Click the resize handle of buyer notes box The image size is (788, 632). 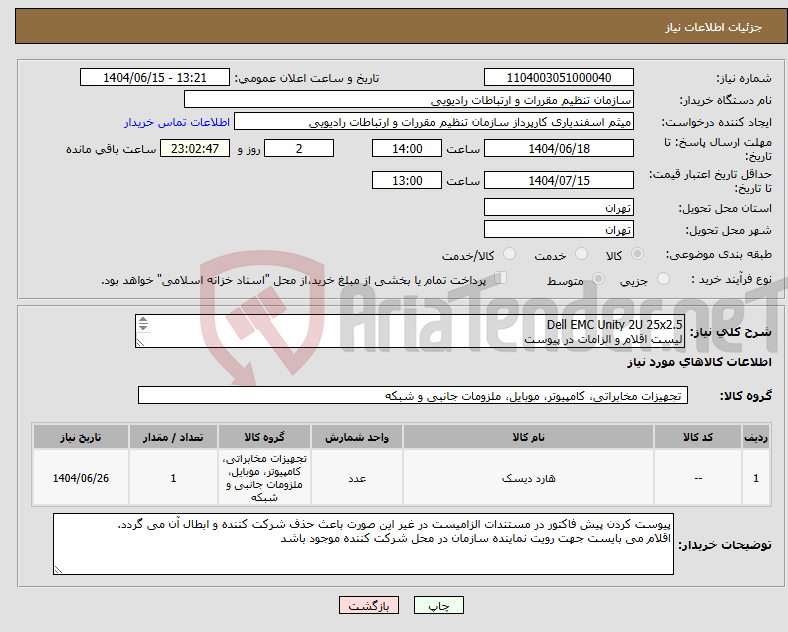point(58,570)
